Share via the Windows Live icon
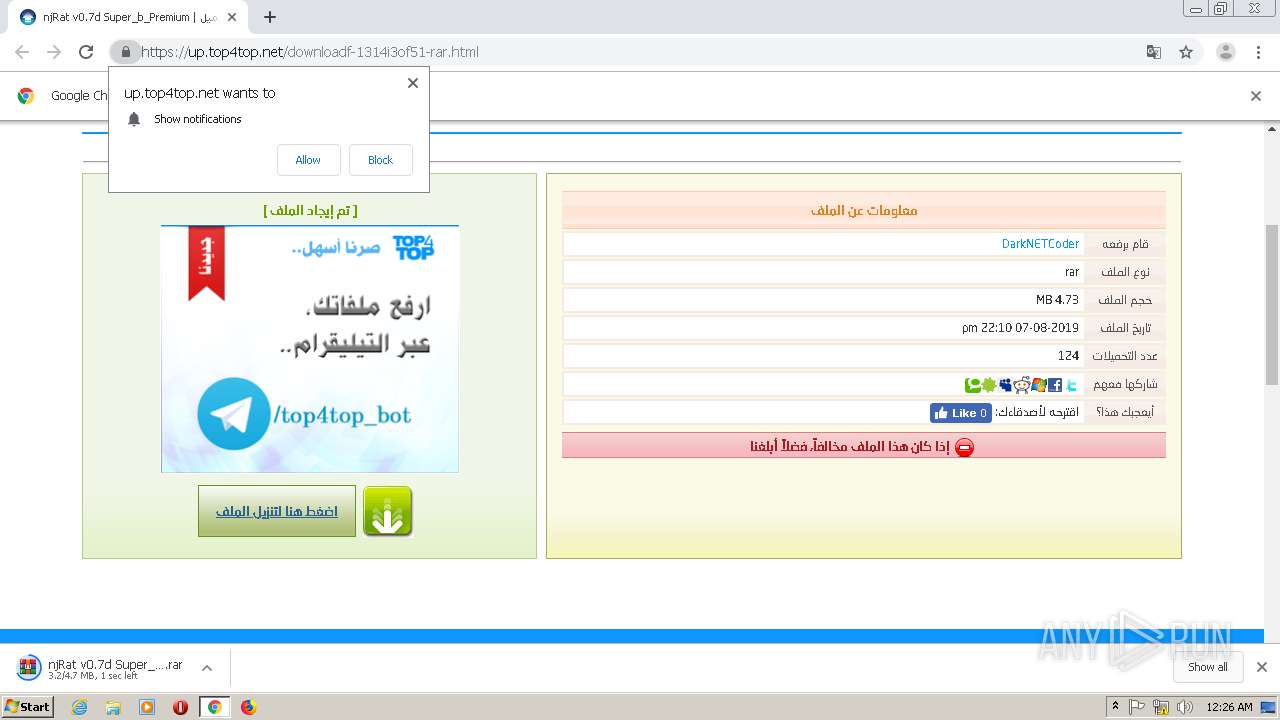 tap(1038, 384)
